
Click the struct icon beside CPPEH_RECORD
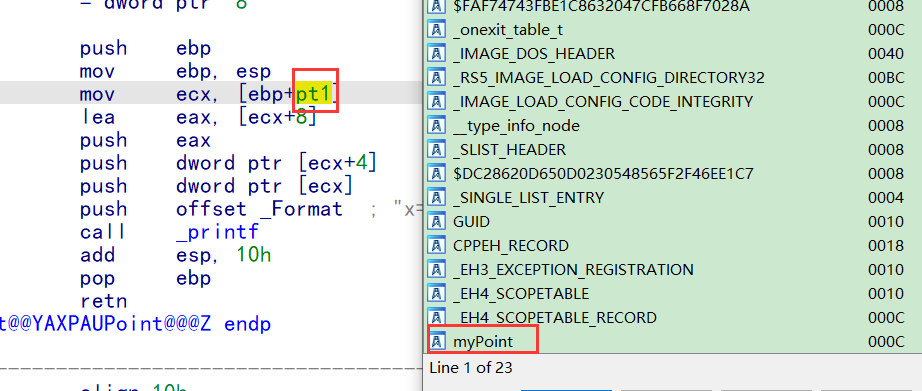click(x=437, y=245)
